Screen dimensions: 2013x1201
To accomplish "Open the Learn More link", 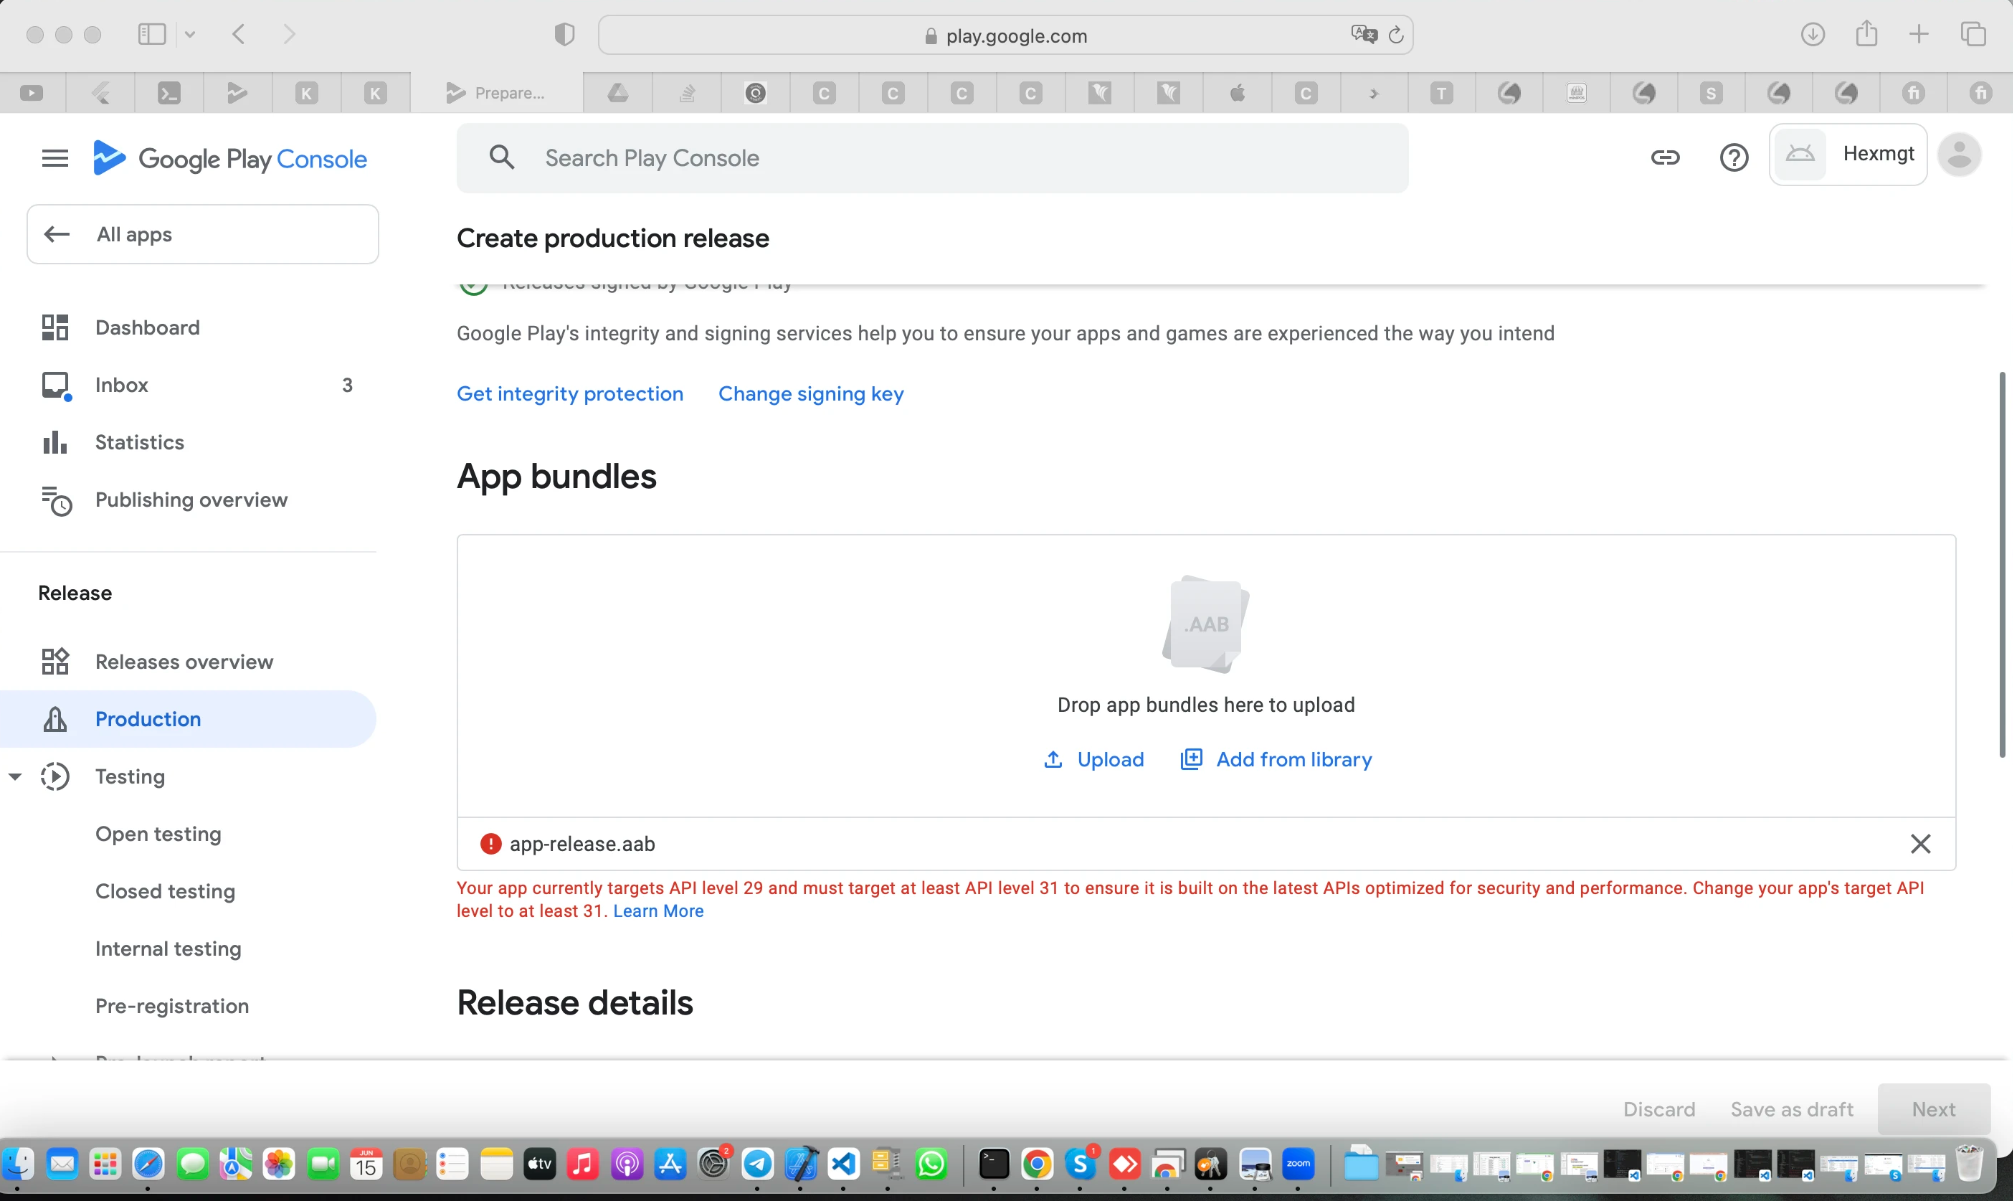I will (658, 911).
